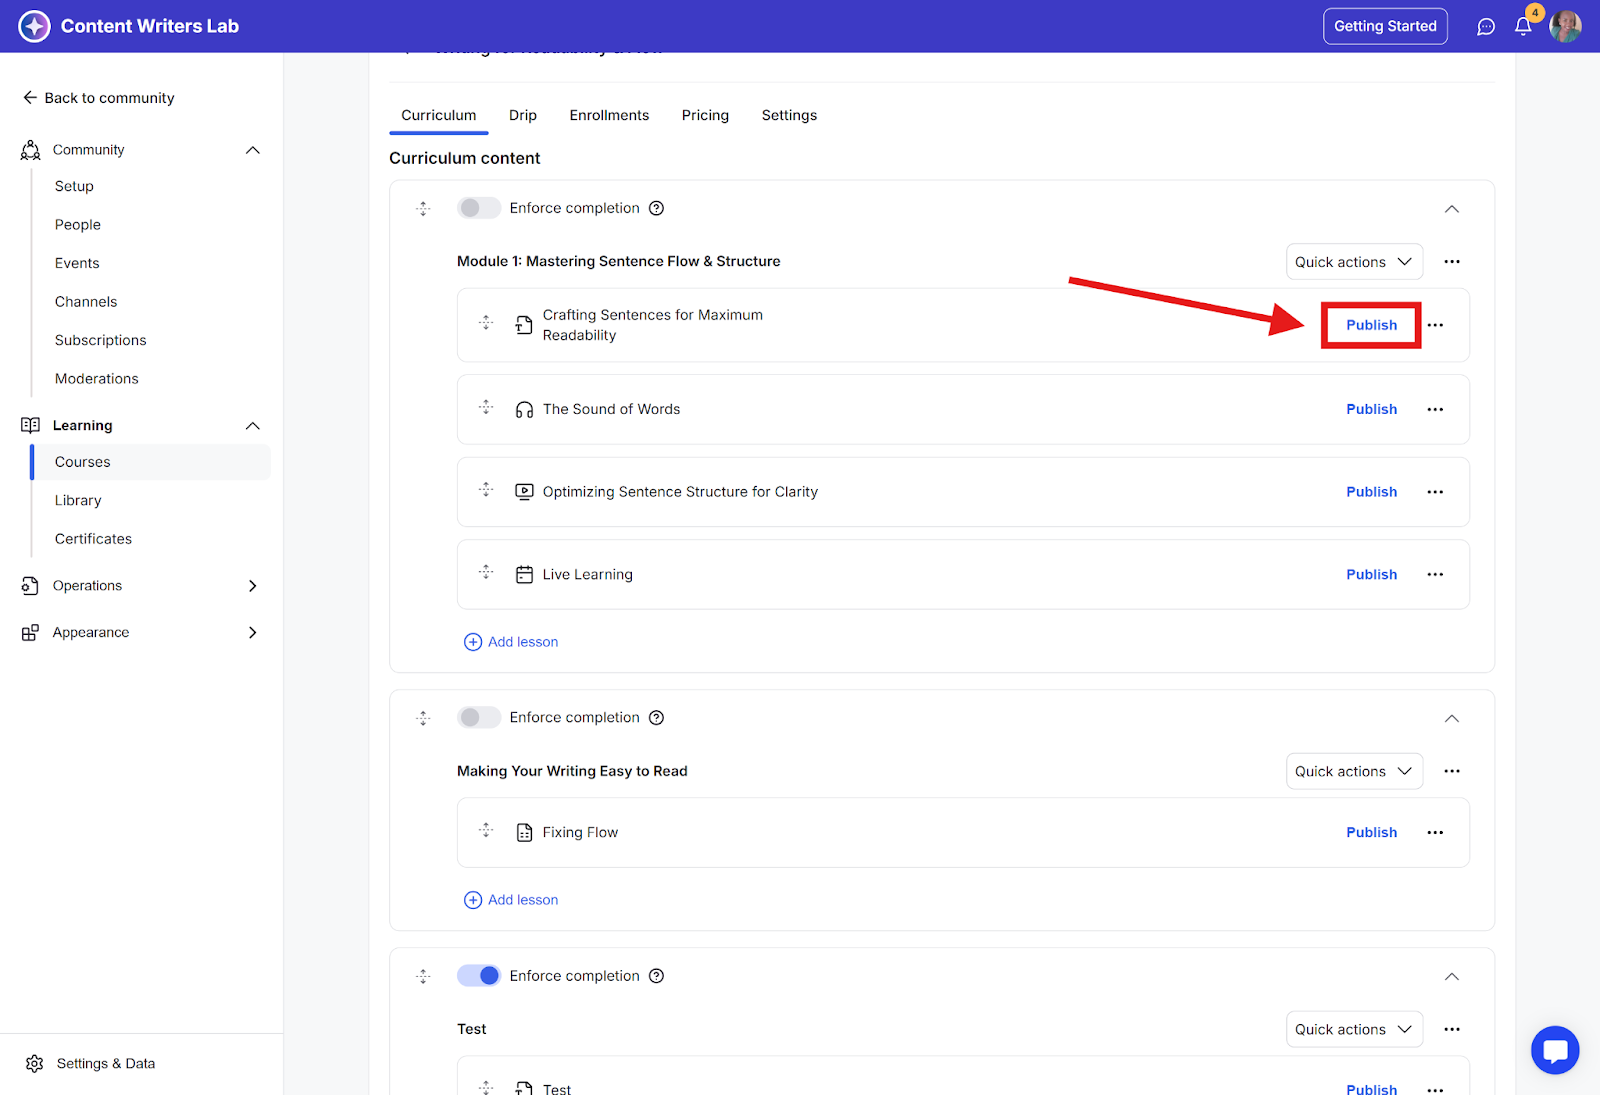Open the Pricing tab
The image size is (1600, 1095).
click(x=705, y=115)
